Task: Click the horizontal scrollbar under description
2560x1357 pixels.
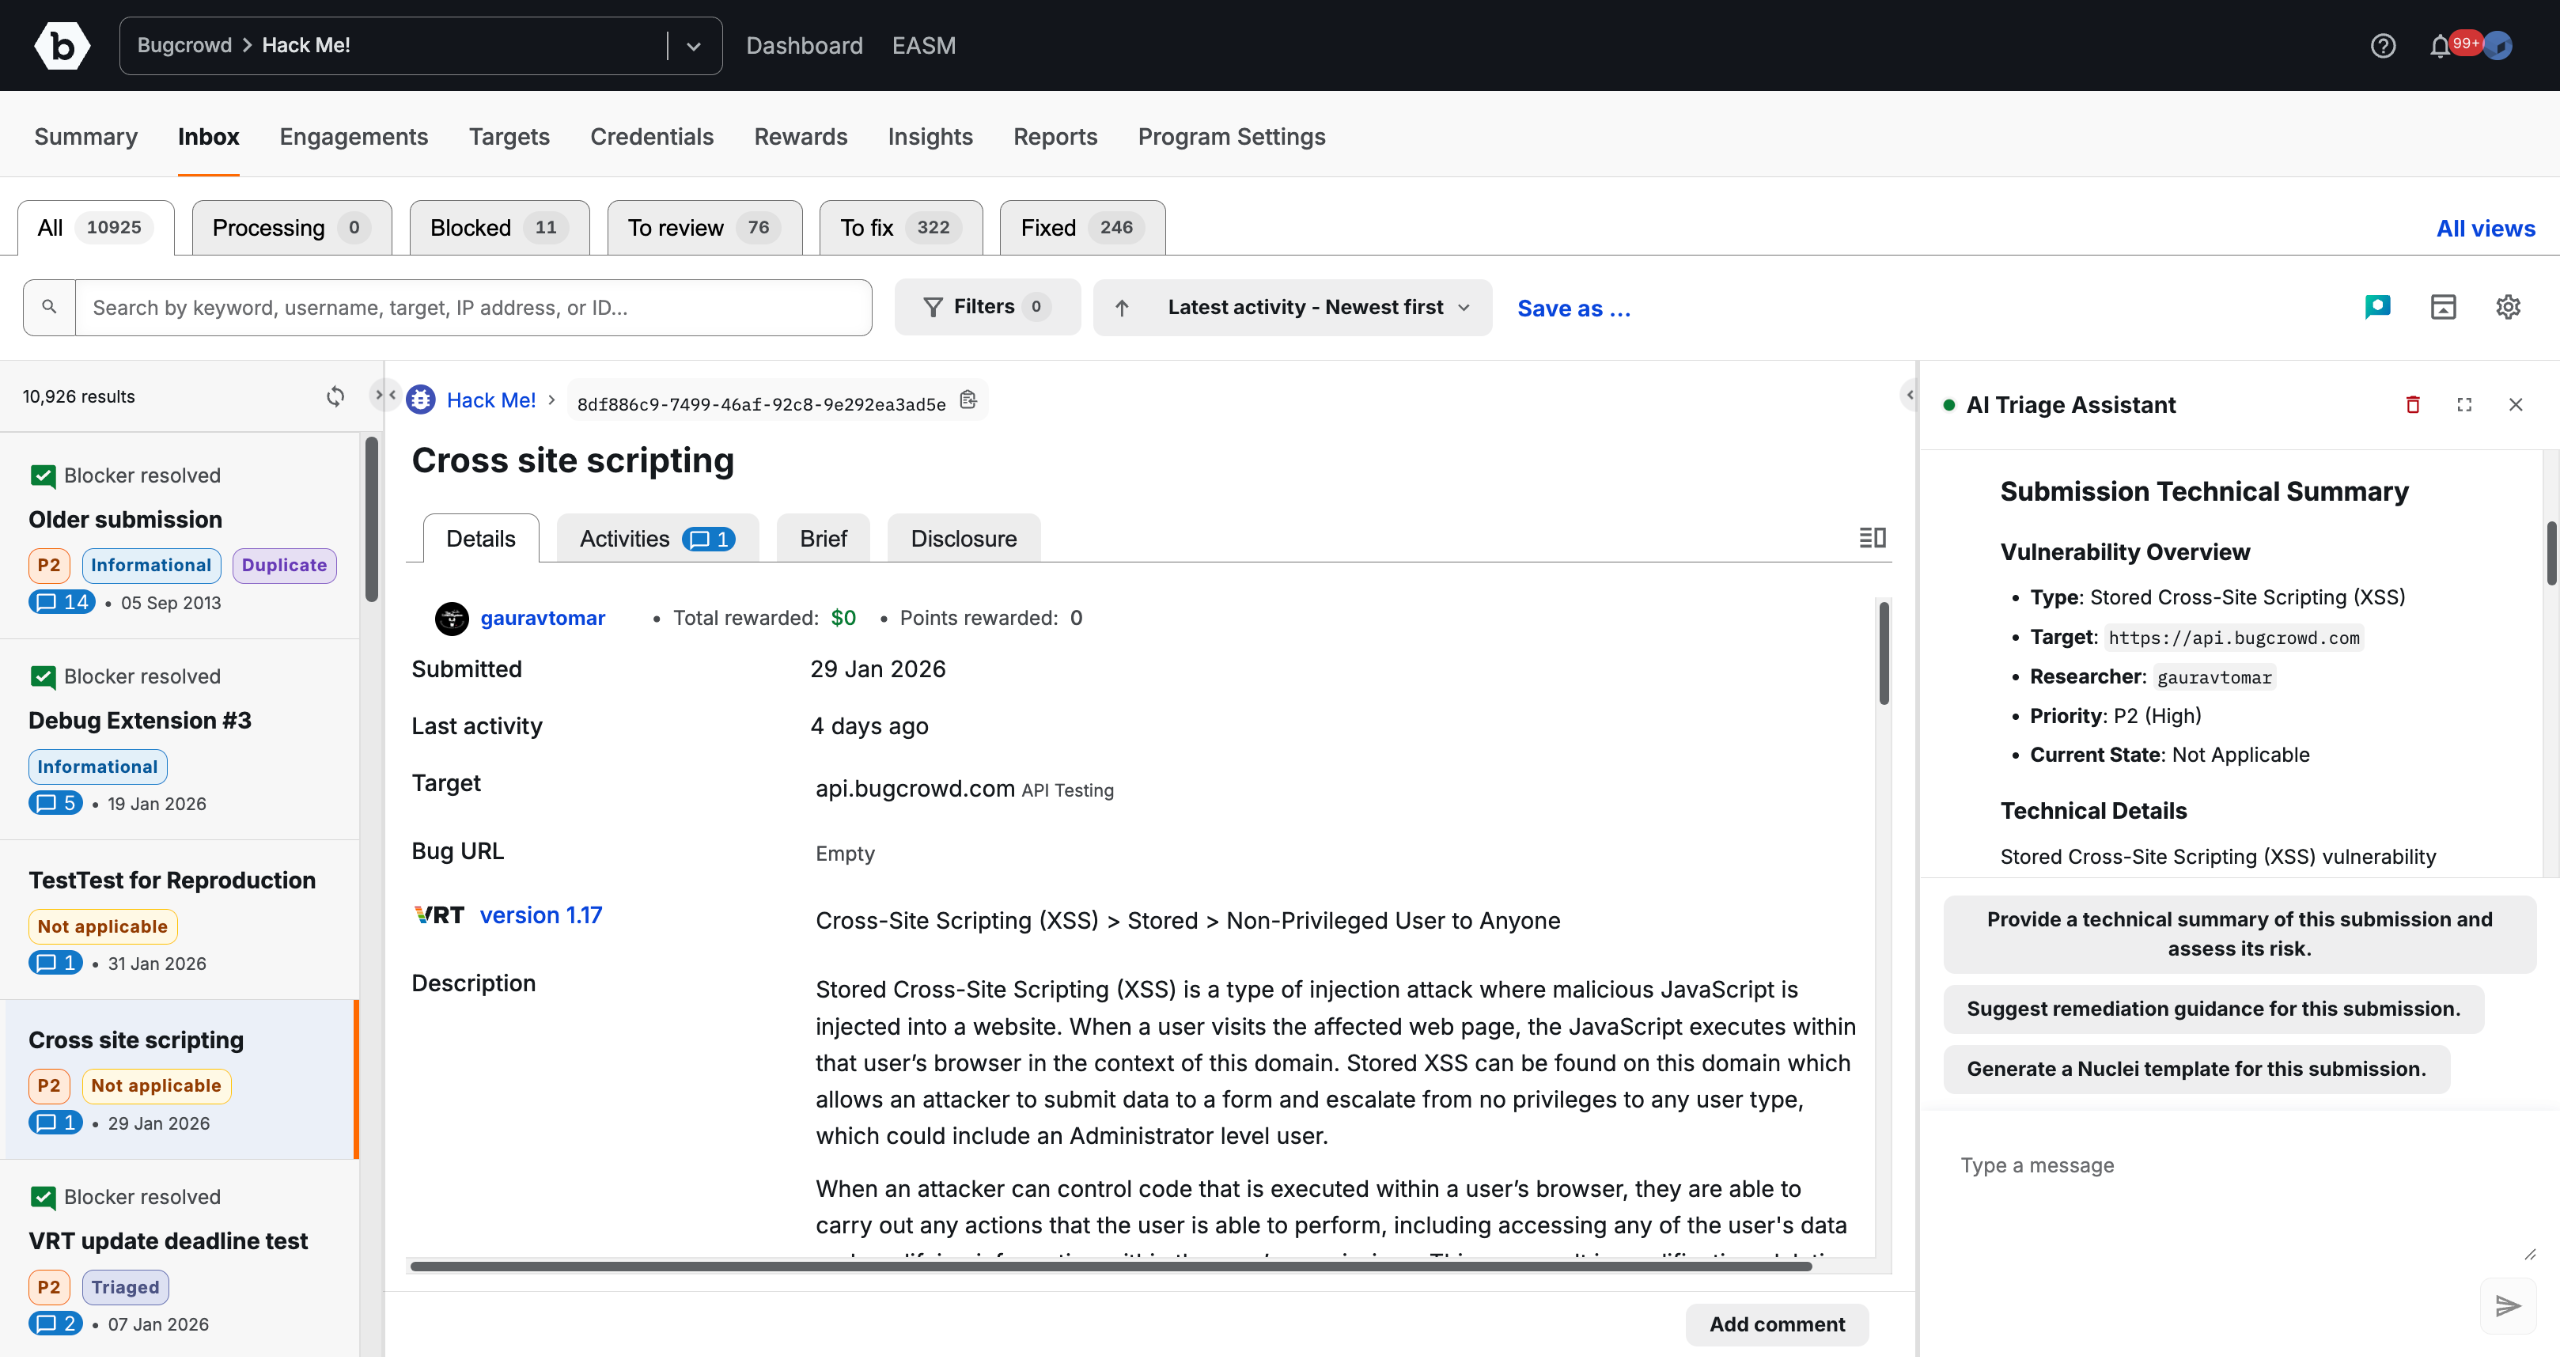Action: click(x=1110, y=1266)
